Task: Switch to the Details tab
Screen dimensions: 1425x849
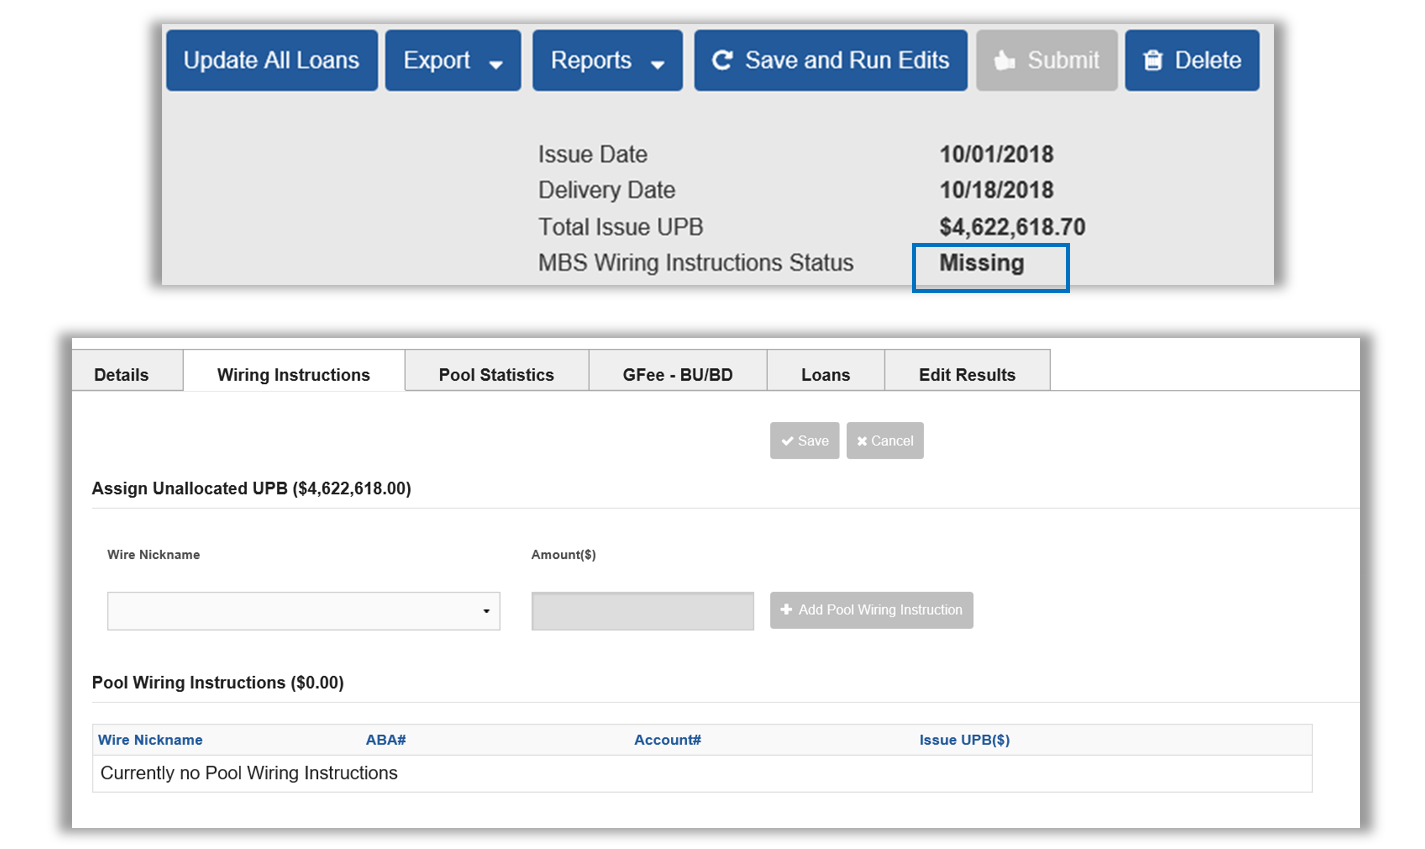Action: [x=127, y=371]
